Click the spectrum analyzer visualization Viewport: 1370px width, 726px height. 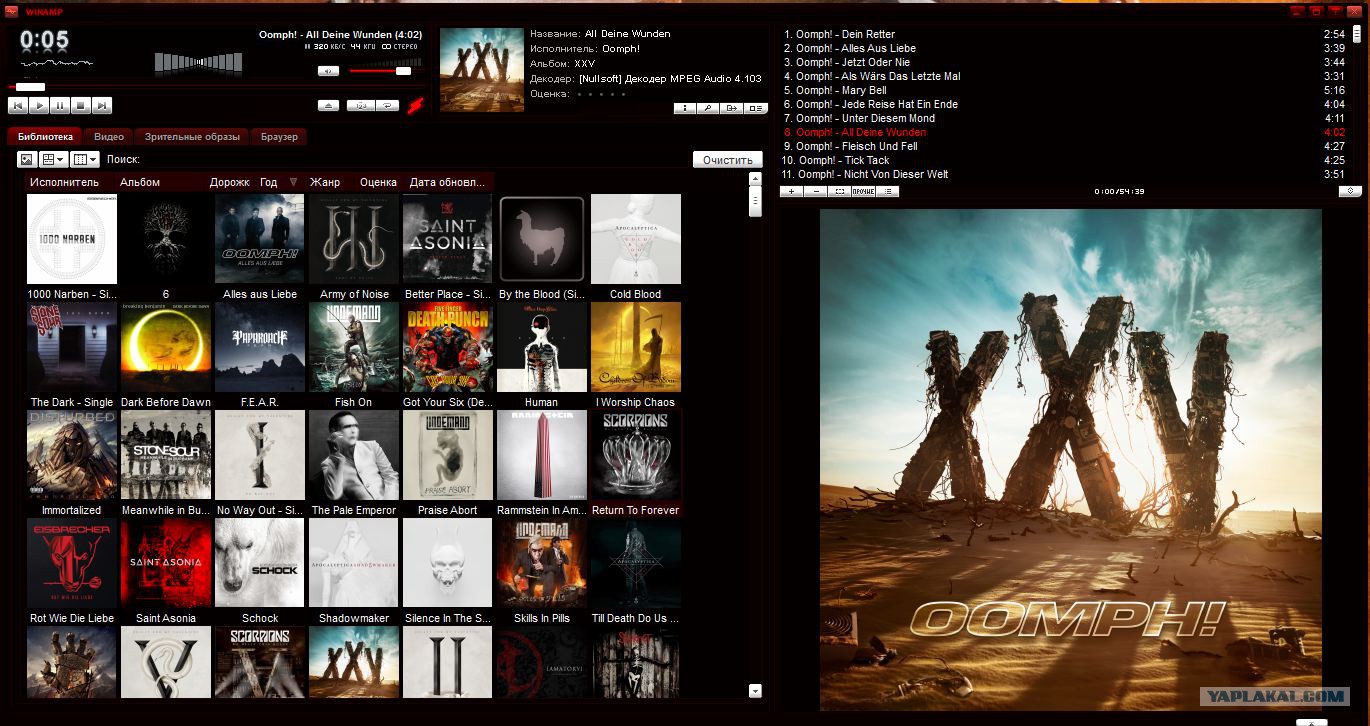pos(198,63)
